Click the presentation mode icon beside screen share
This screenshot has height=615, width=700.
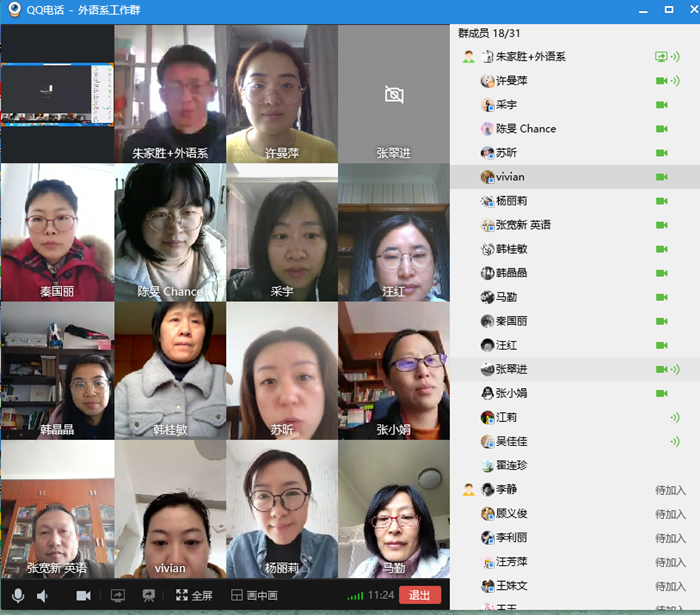(148, 595)
